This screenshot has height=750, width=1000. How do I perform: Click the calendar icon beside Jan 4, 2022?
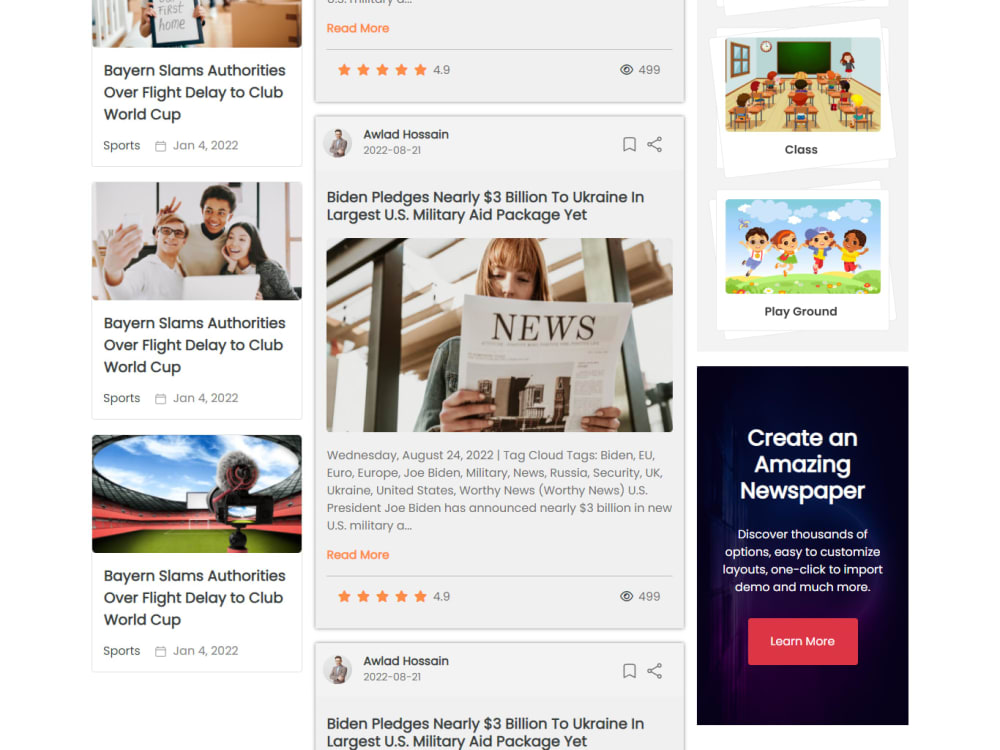tap(161, 145)
